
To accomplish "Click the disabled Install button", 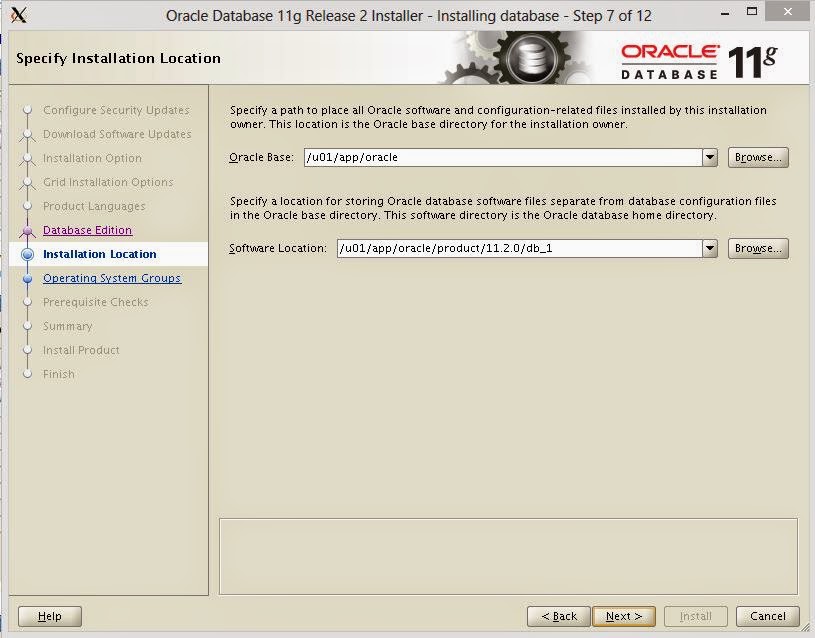I will point(695,616).
